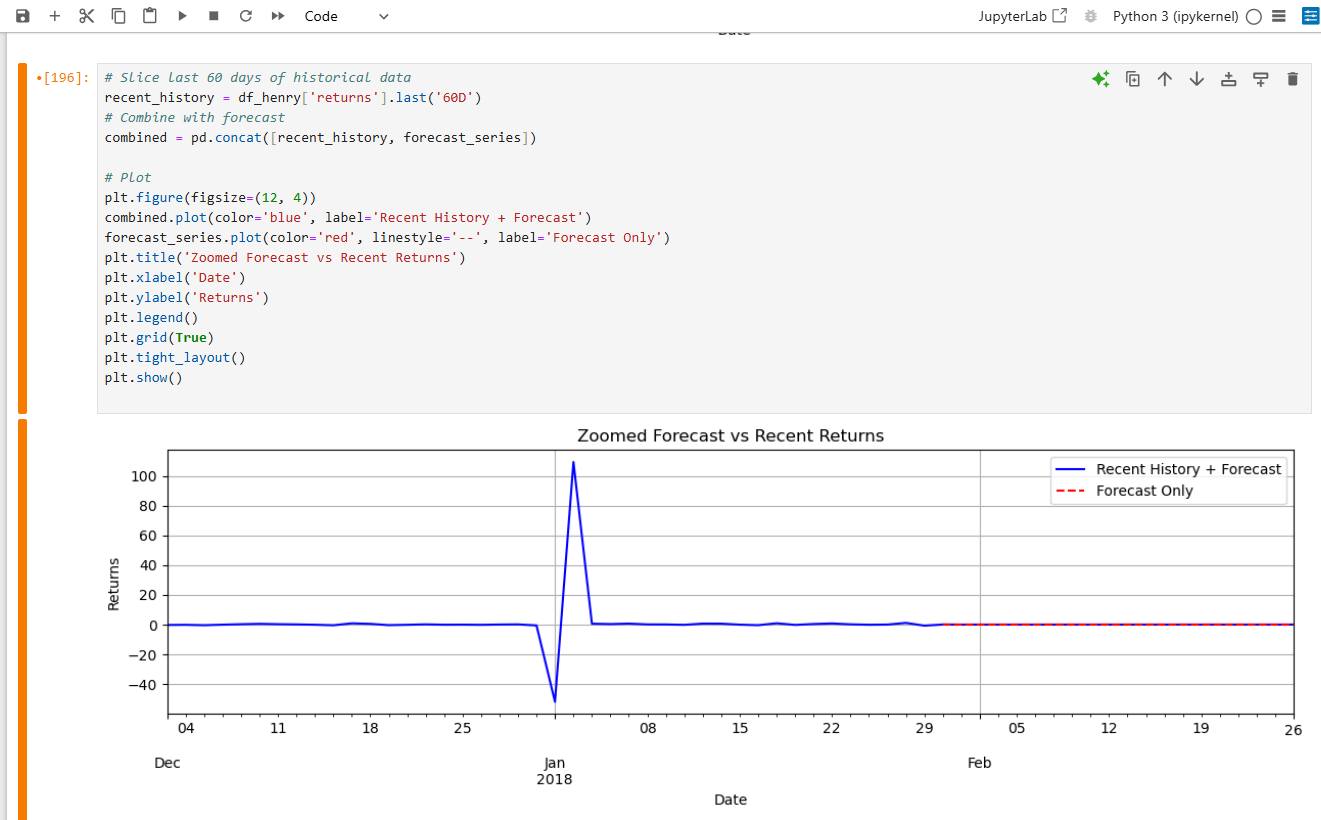Copy selected cell using toolbar copy icon
The height and width of the screenshot is (820, 1321).
[x=118, y=16]
